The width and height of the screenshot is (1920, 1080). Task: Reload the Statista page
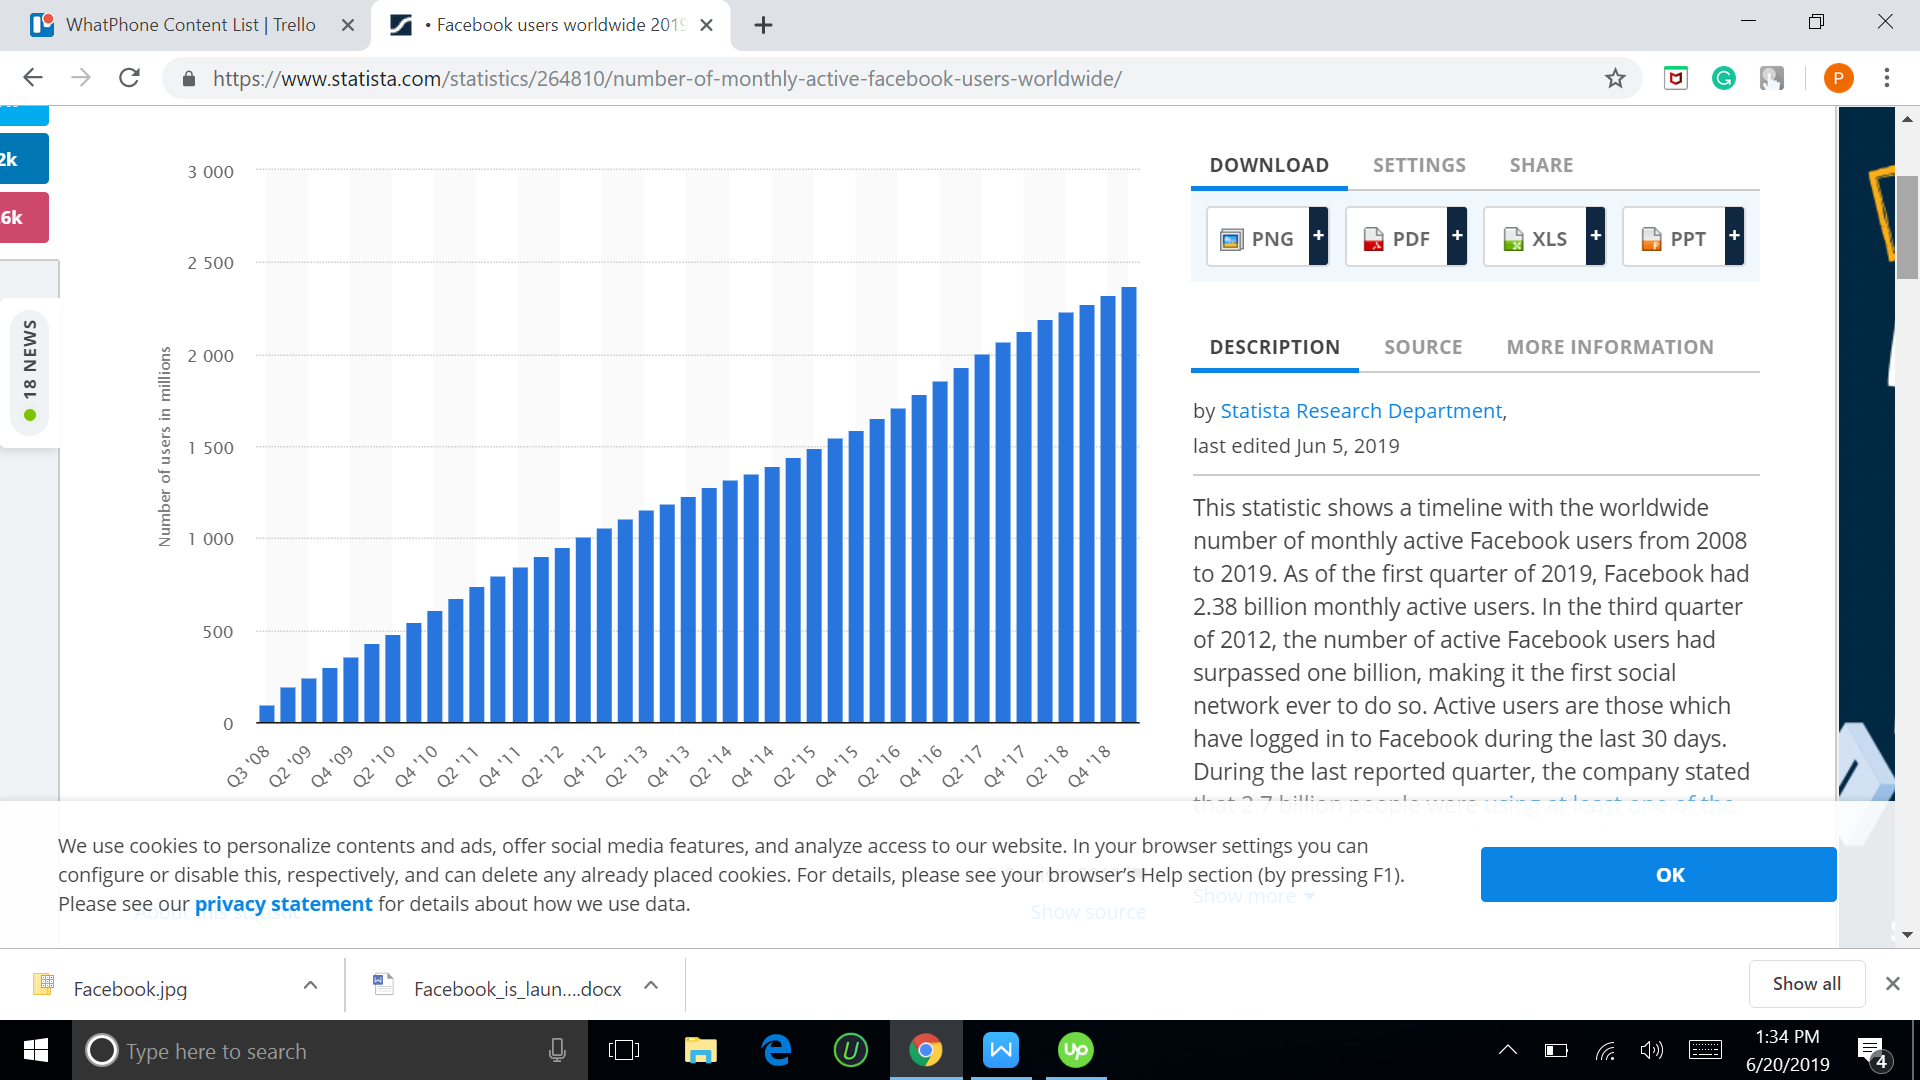click(x=129, y=78)
